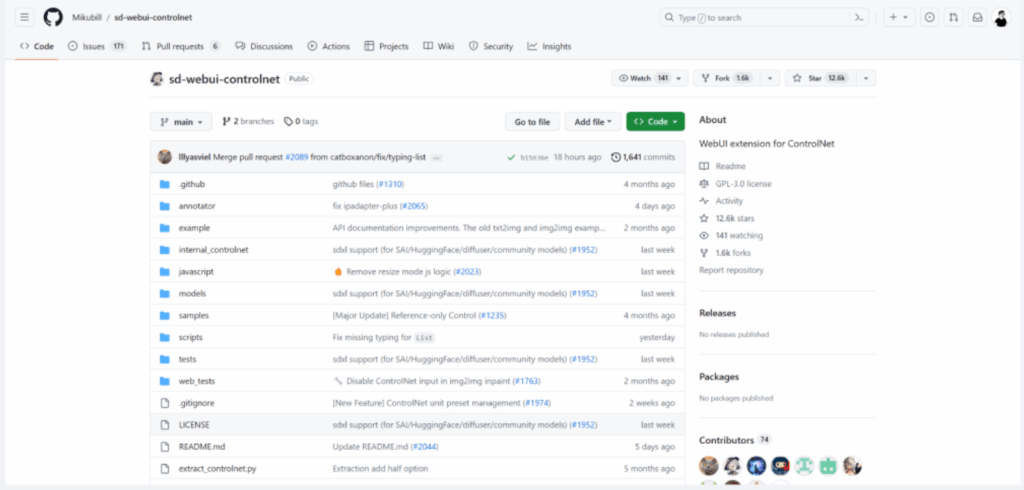
Task: Open the Readme link in About
Action: click(x=722, y=167)
